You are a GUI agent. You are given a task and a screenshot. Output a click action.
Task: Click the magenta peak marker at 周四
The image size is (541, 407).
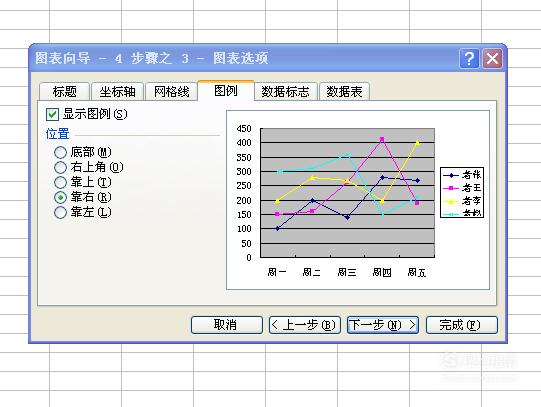(382, 139)
